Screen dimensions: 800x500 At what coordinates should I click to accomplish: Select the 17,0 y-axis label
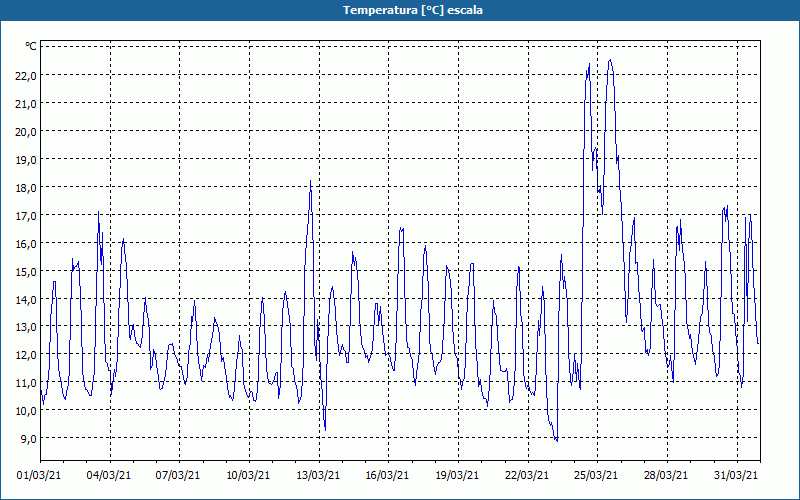point(26,215)
